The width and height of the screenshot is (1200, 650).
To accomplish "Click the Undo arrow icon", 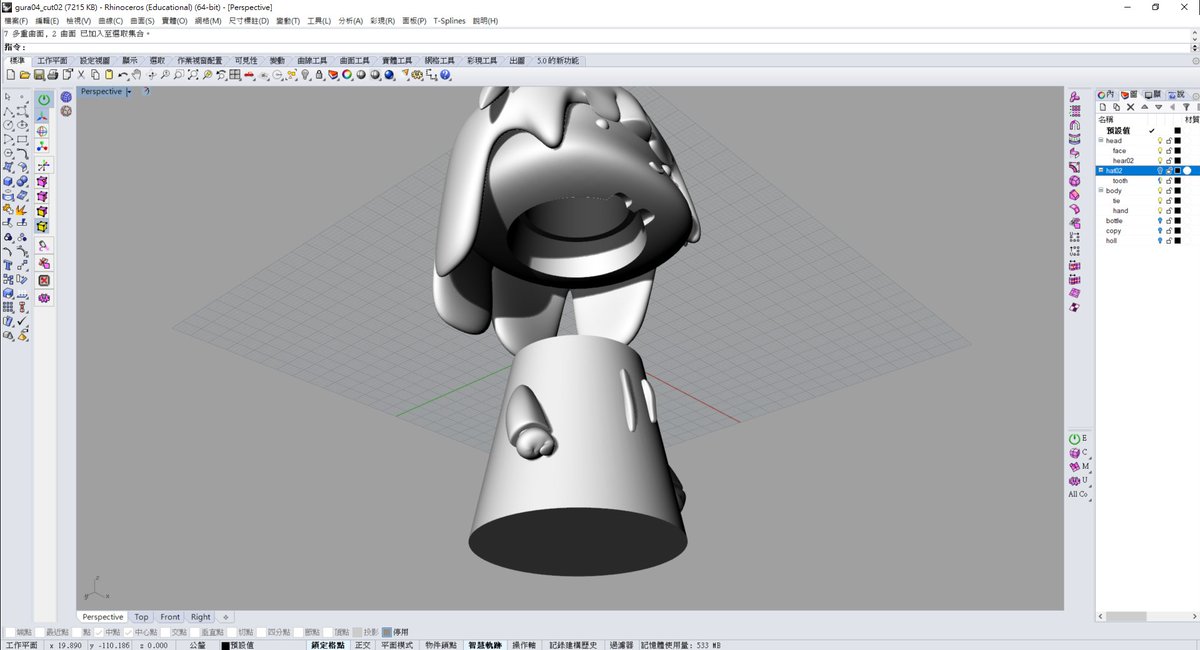I will pyautogui.click(x=123, y=75).
